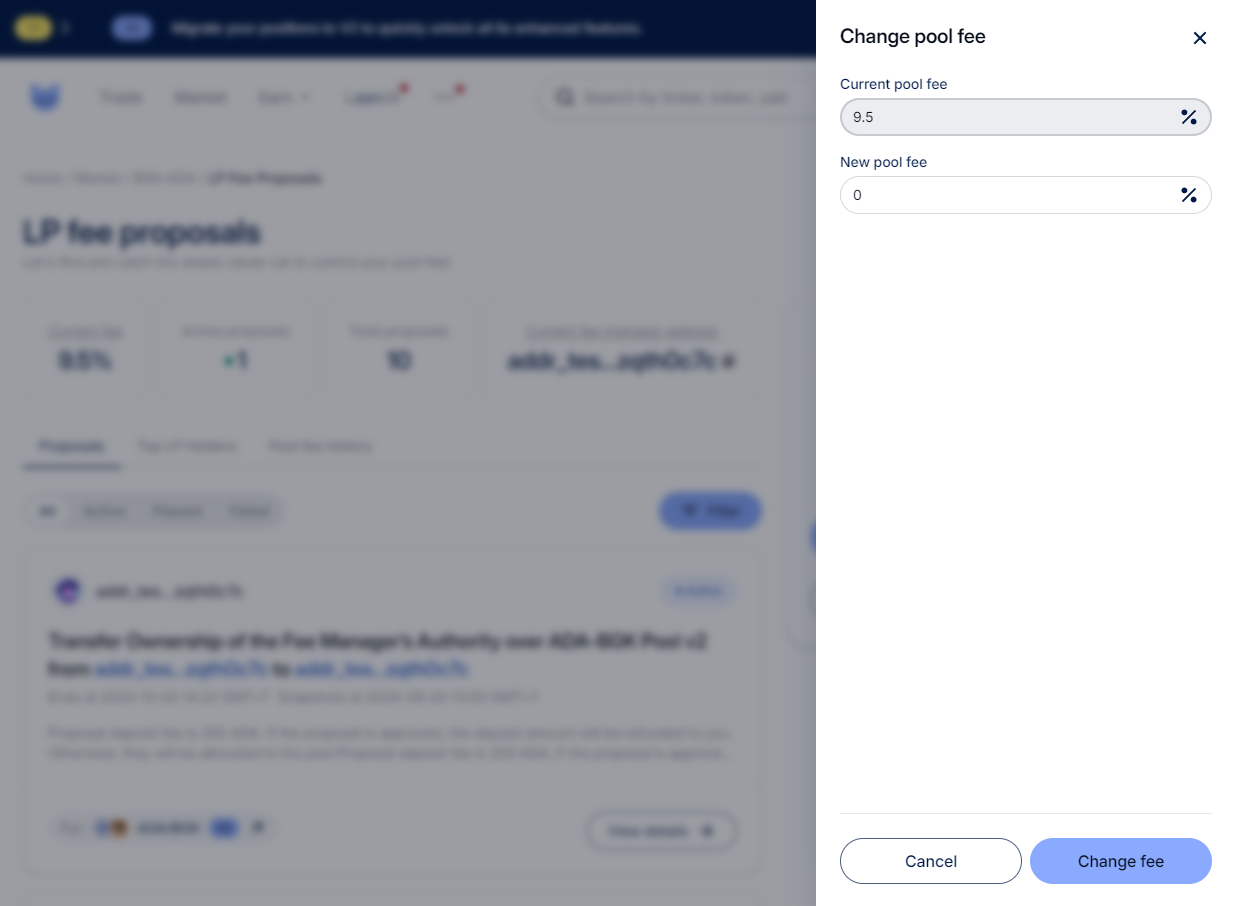Click the Cancel button
This screenshot has width=1235, height=906.
[931, 861]
